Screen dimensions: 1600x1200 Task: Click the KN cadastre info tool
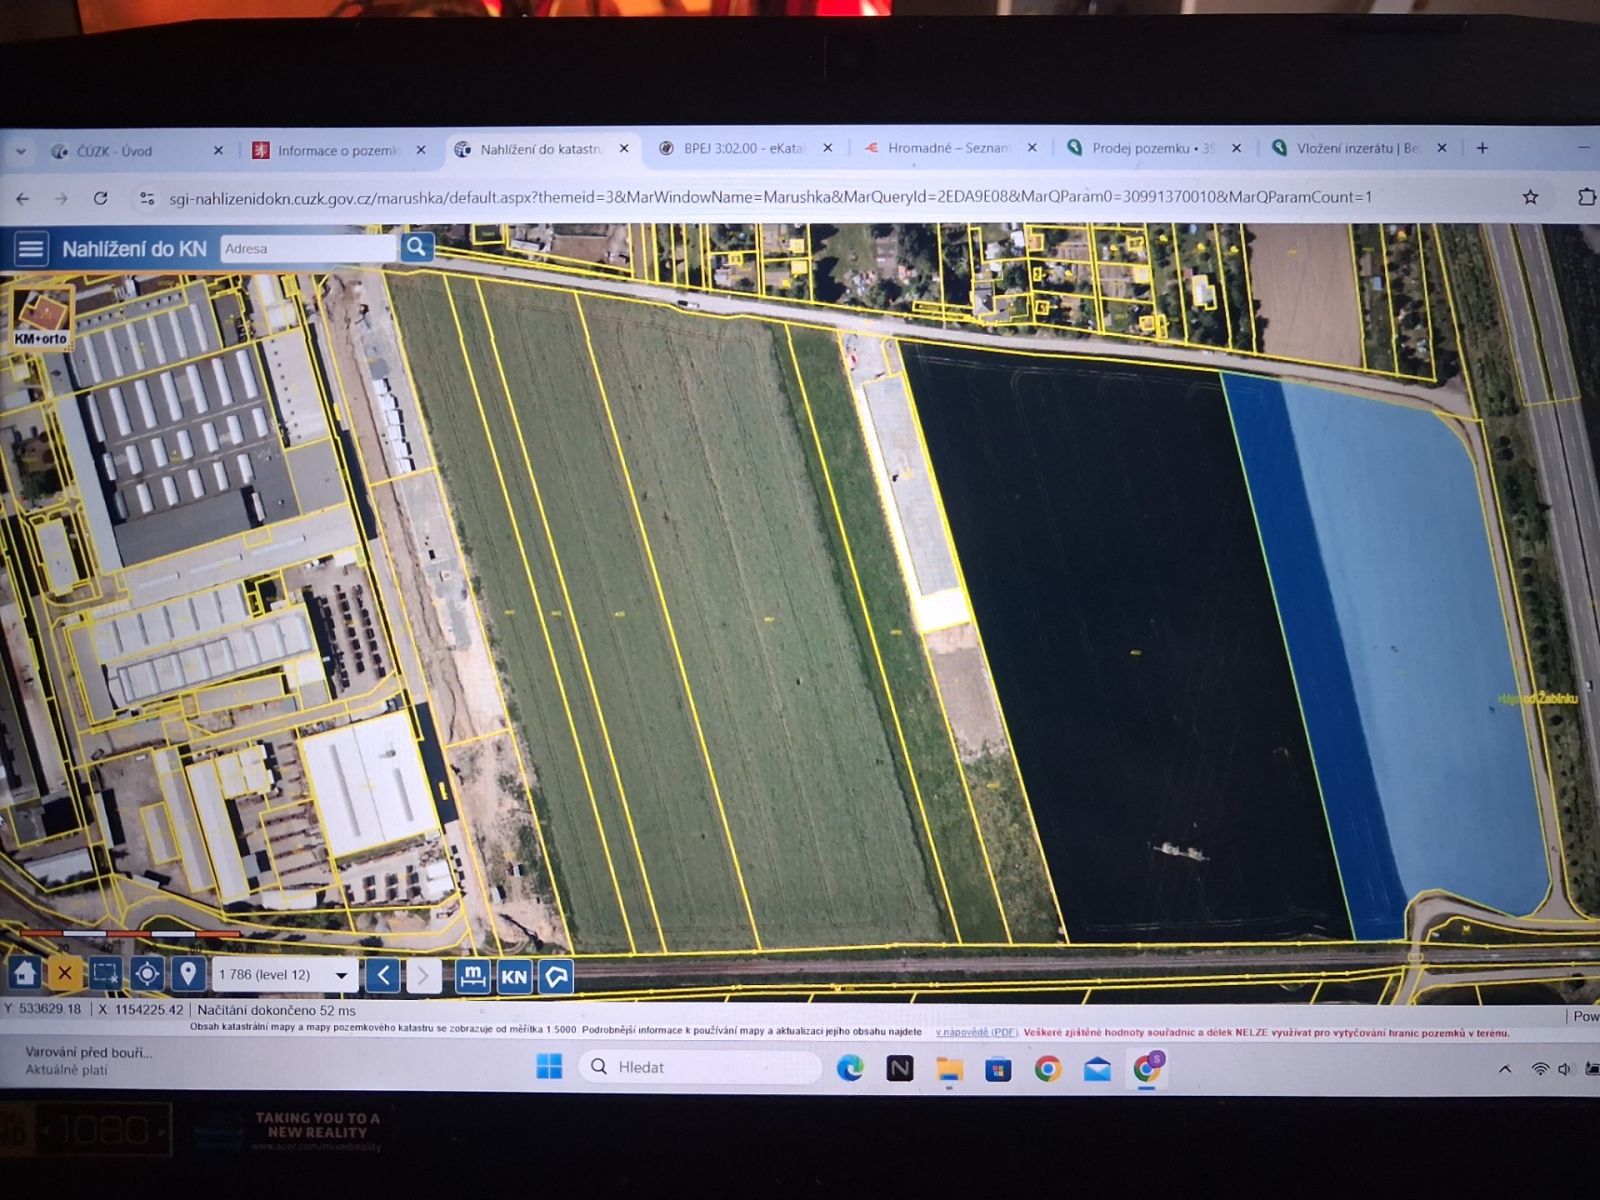pos(514,976)
